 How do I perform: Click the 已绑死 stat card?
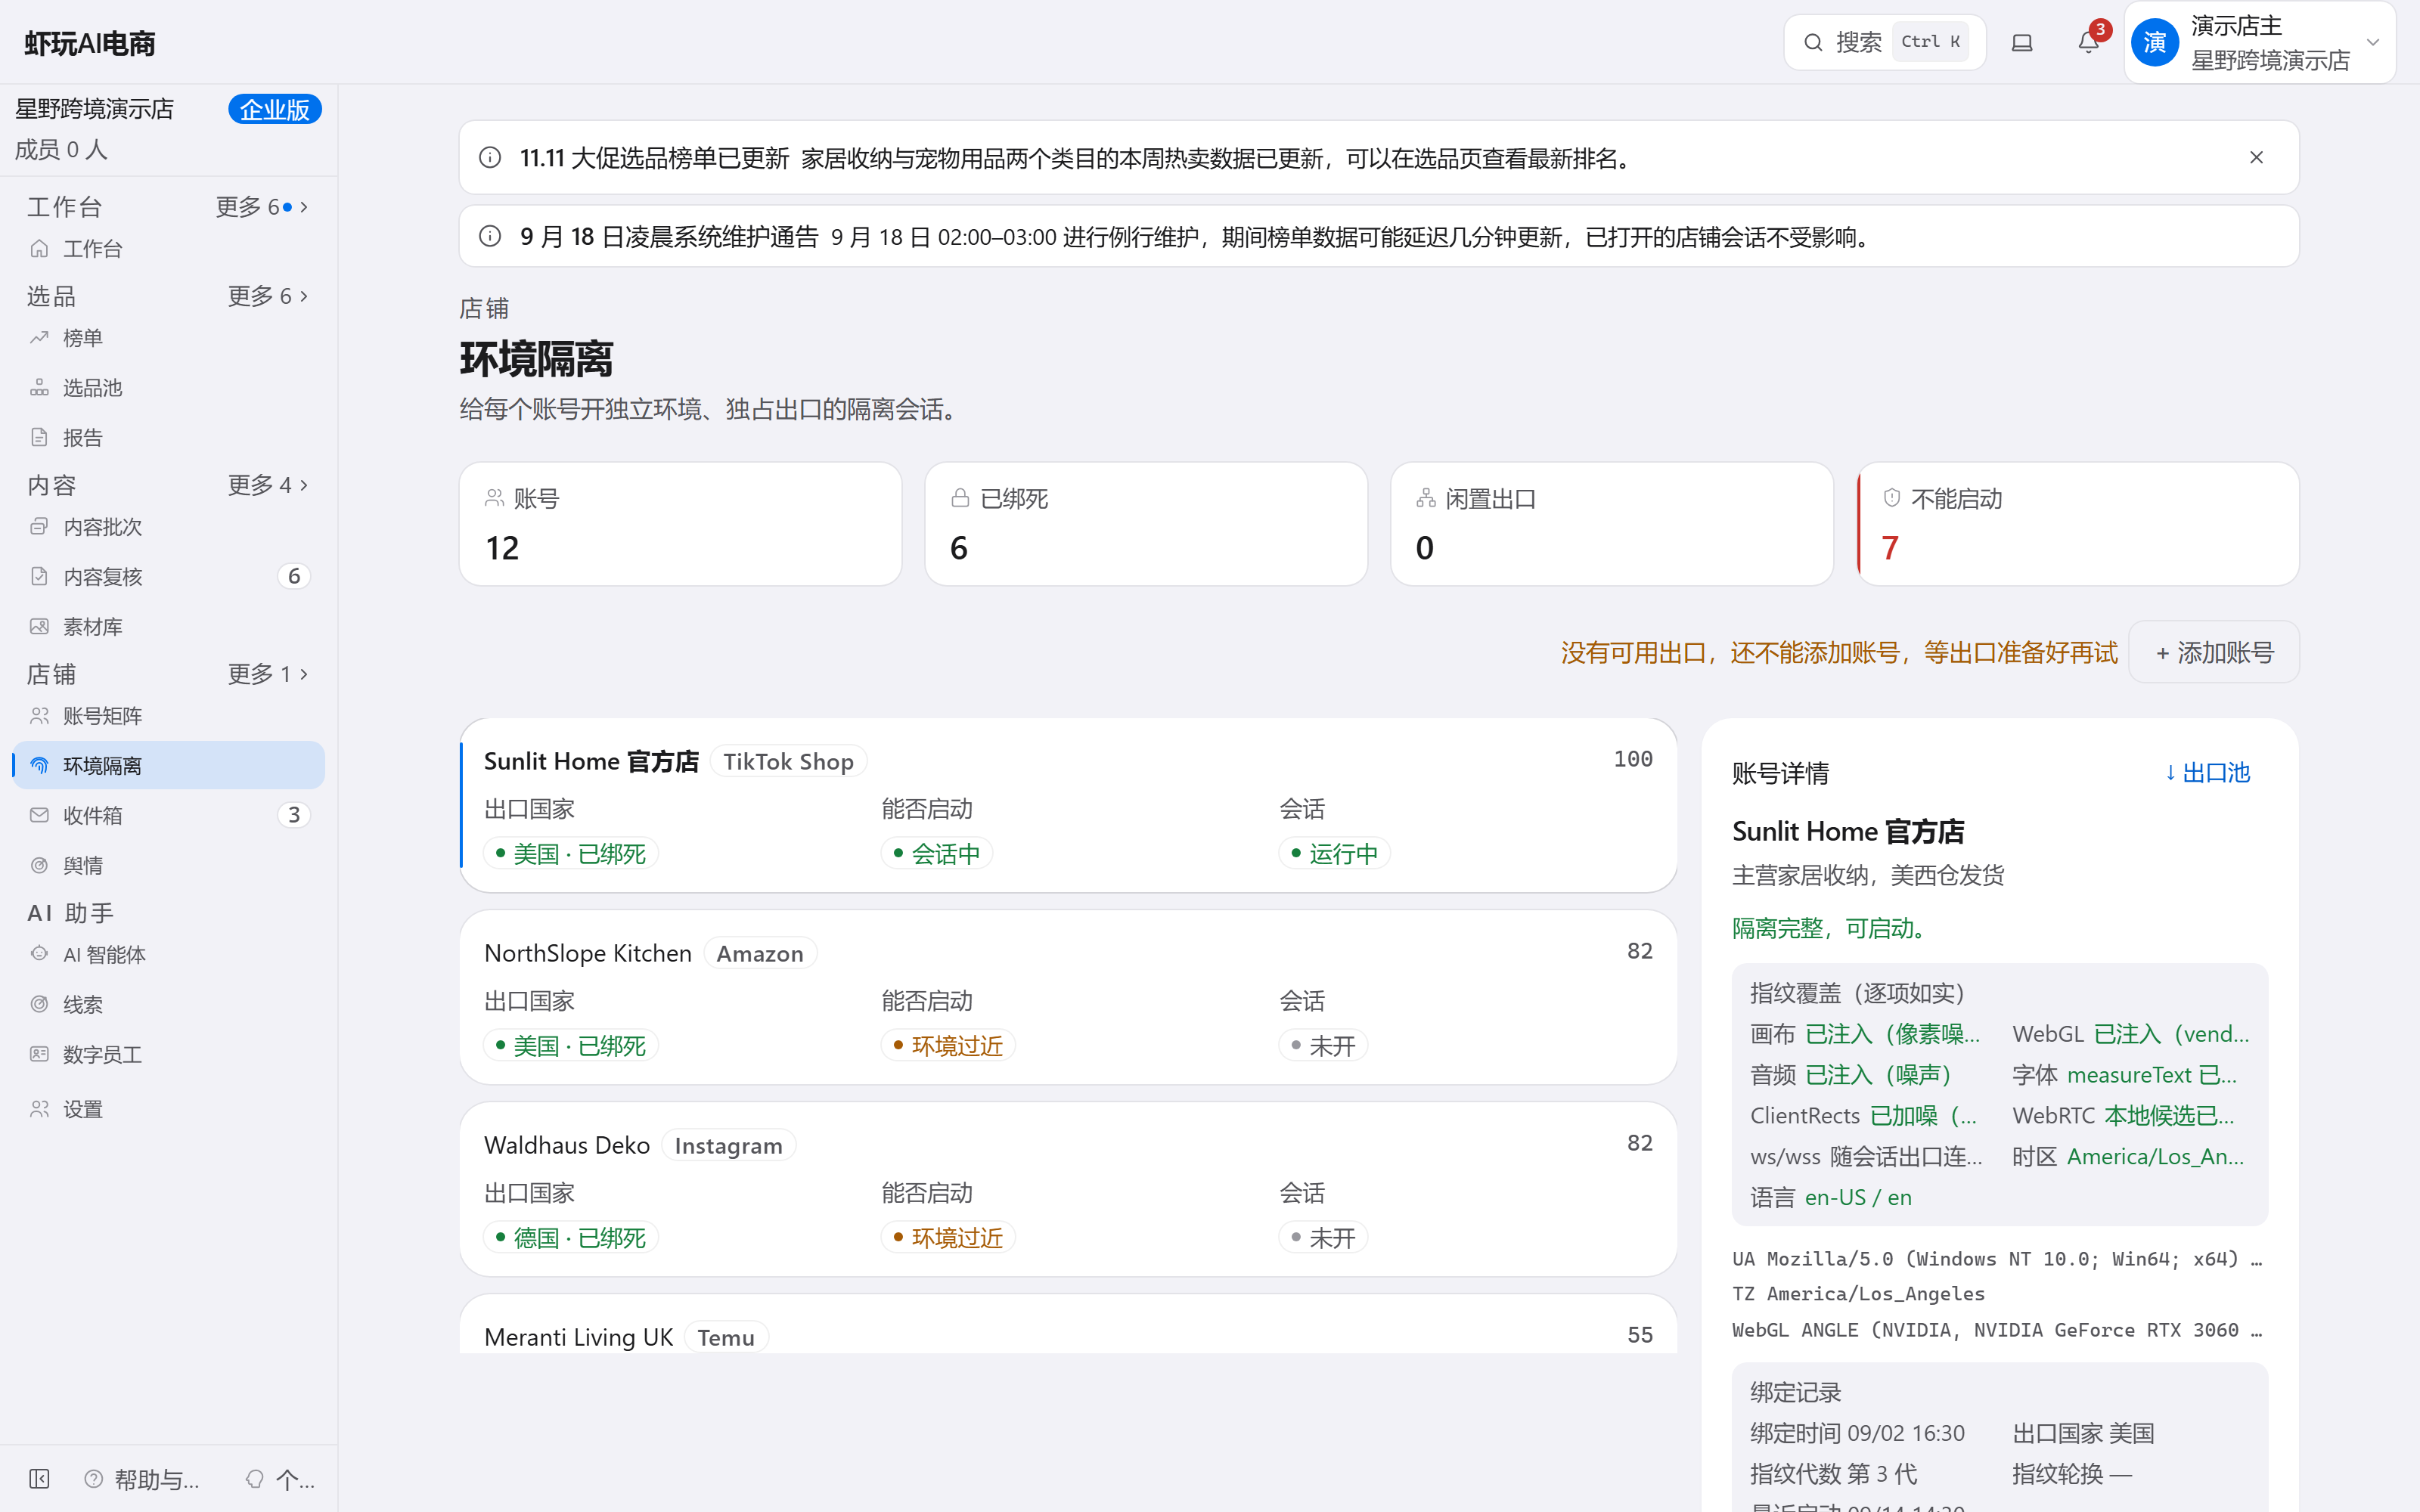pyautogui.click(x=1146, y=524)
